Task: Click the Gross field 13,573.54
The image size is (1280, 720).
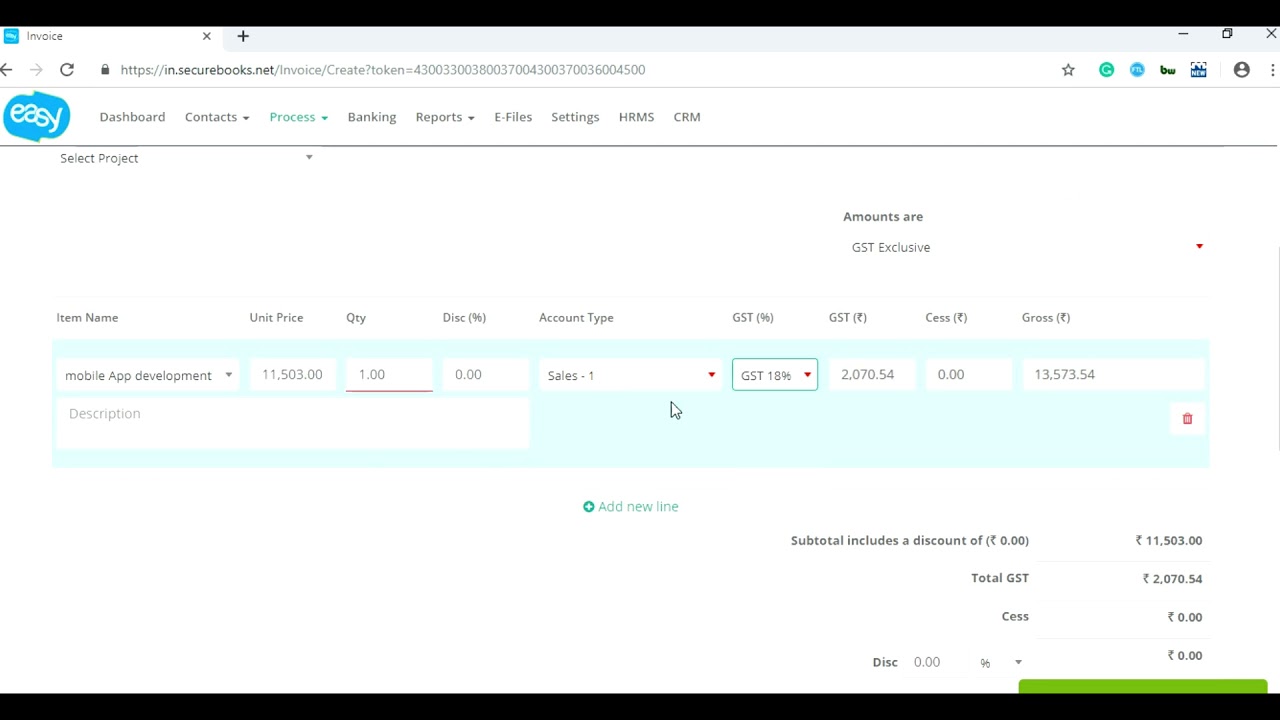Action: [x=1112, y=374]
